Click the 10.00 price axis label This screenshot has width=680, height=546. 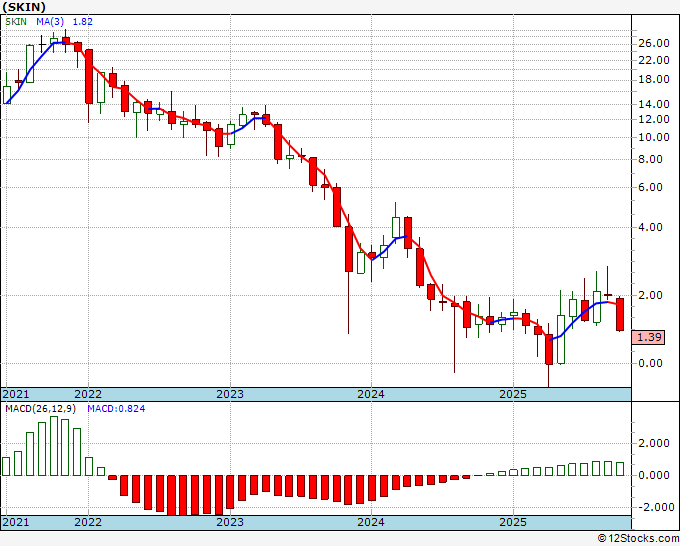(x=654, y=137)
